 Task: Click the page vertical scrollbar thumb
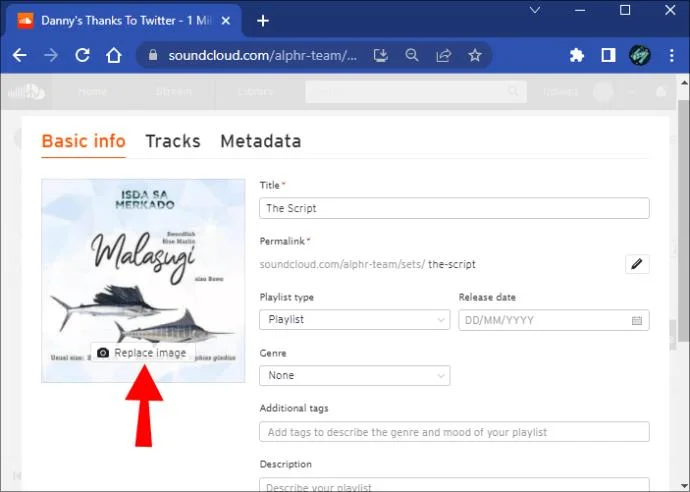[x=684, y=220]
